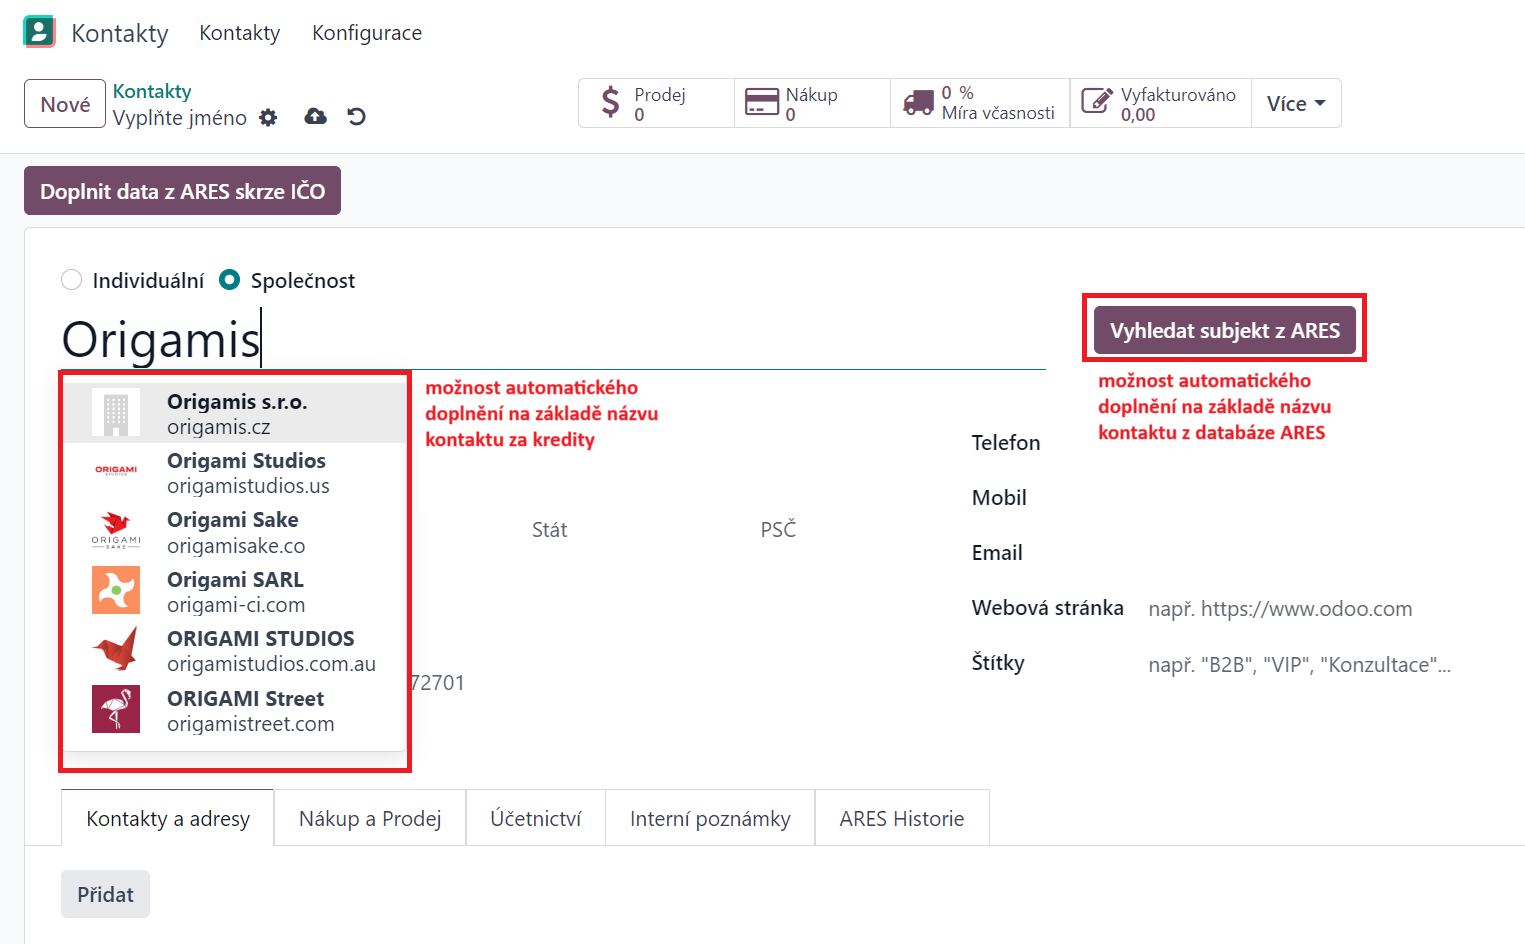
Task: Select the Individuální radio option
Action: pos(71,280)
